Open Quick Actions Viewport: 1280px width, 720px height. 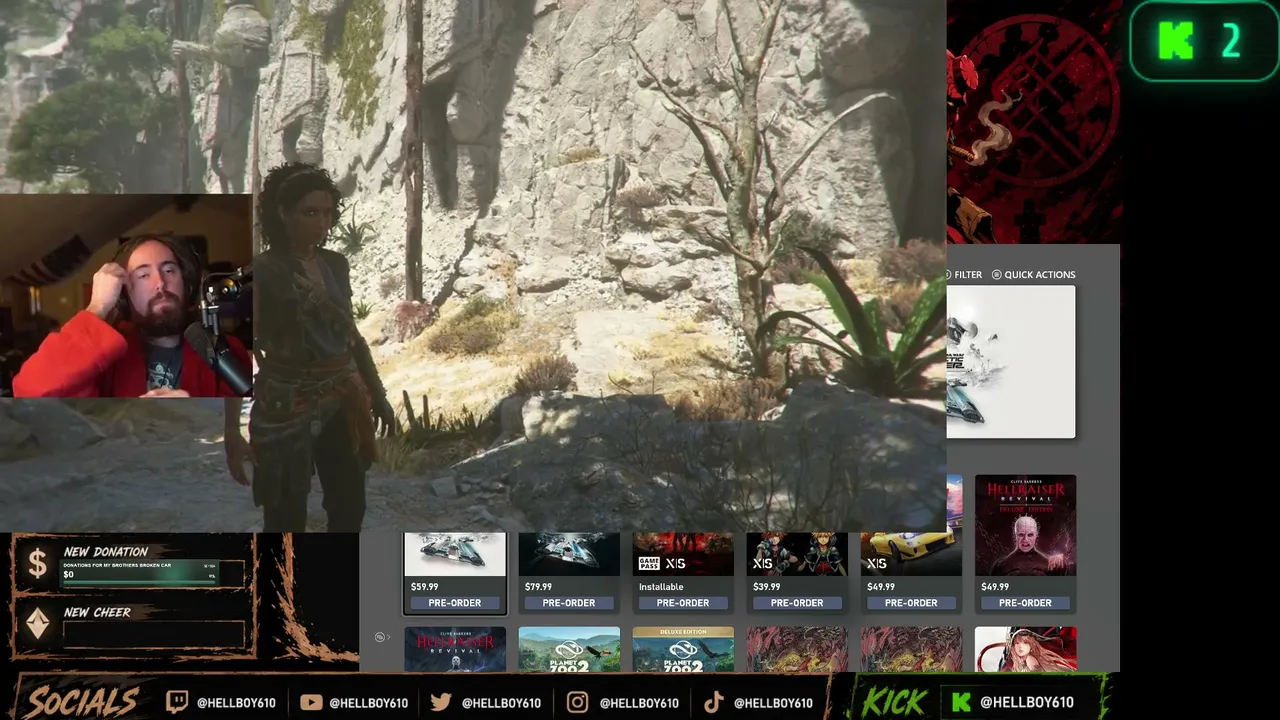click(1034, 274)
